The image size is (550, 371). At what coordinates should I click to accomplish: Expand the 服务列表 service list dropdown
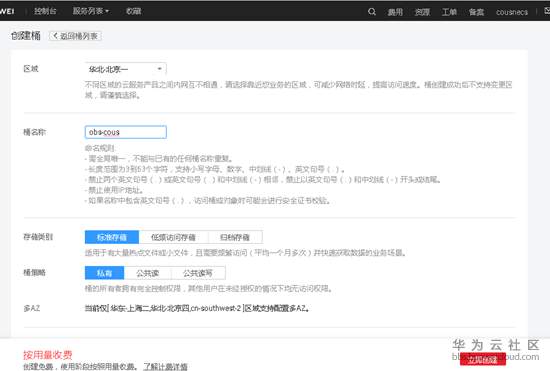point(91,11)
